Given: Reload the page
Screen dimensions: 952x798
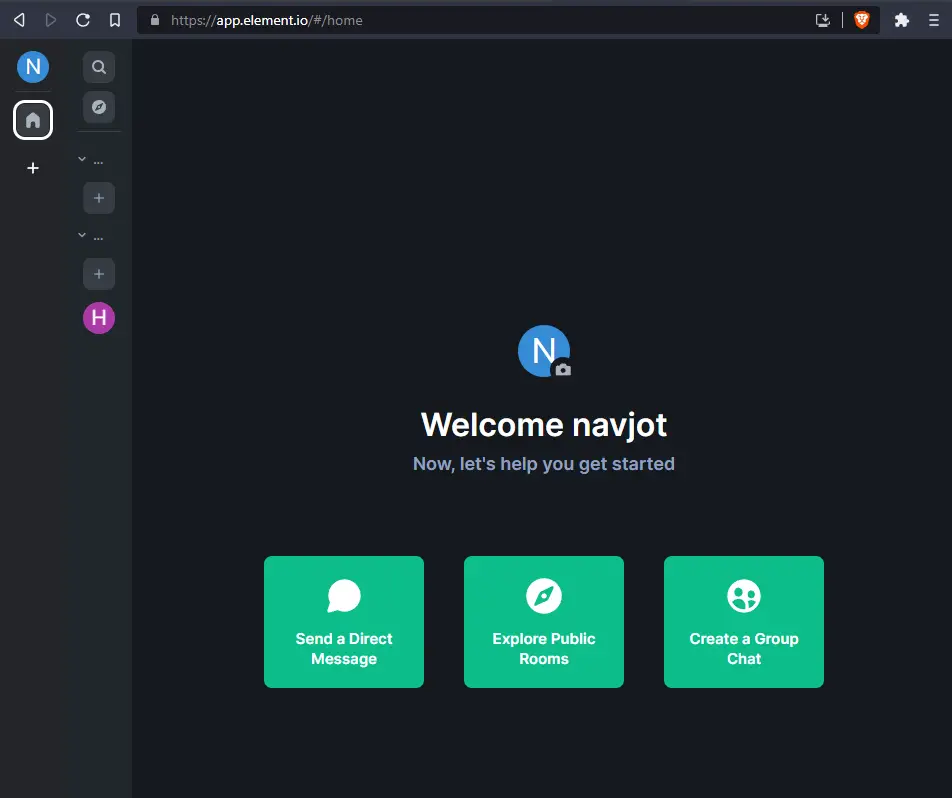Looking at the screenshot, I should point(83,20).
